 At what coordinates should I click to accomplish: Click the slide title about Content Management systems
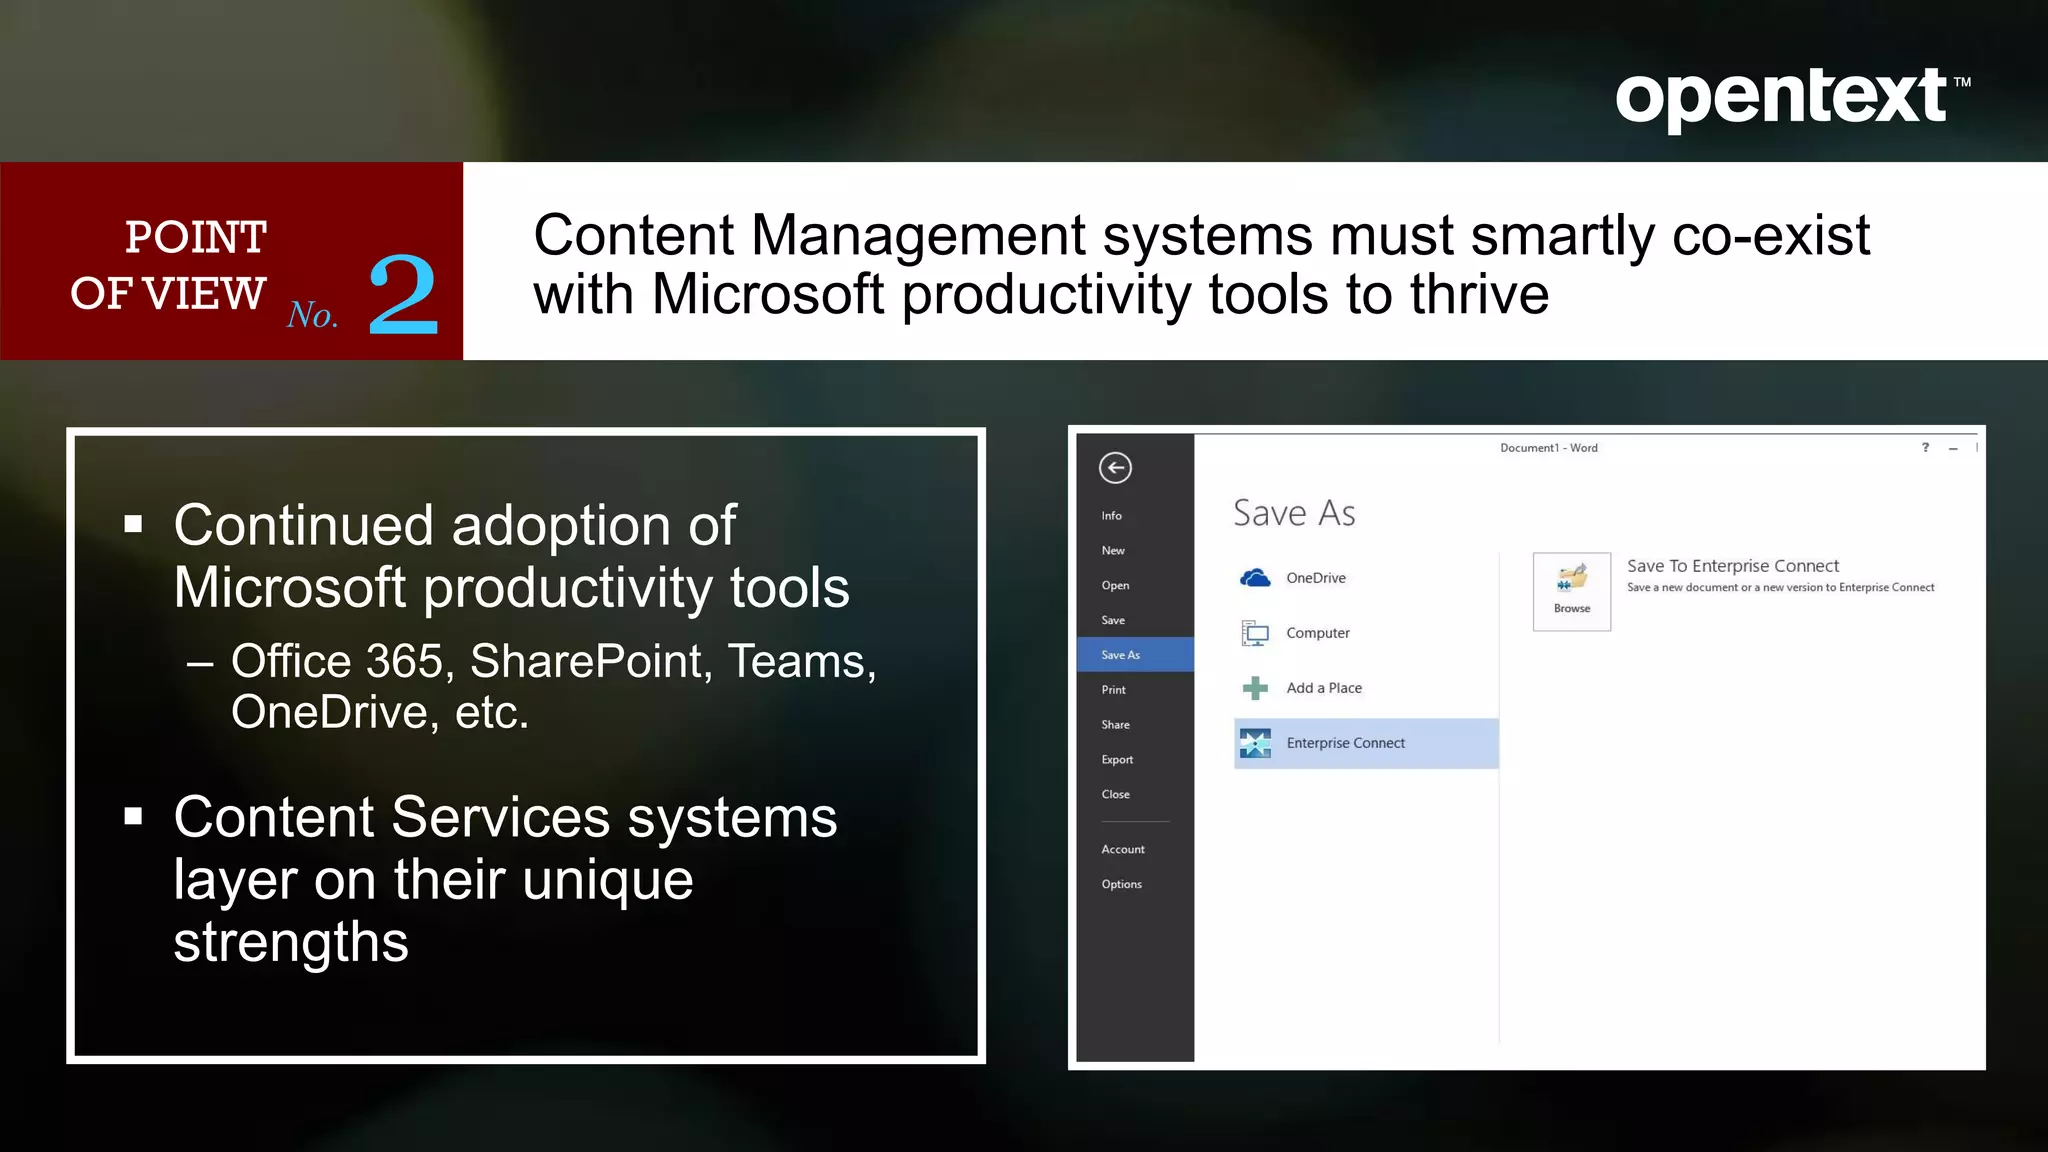pyautogui.click(x=1201, y=264)
